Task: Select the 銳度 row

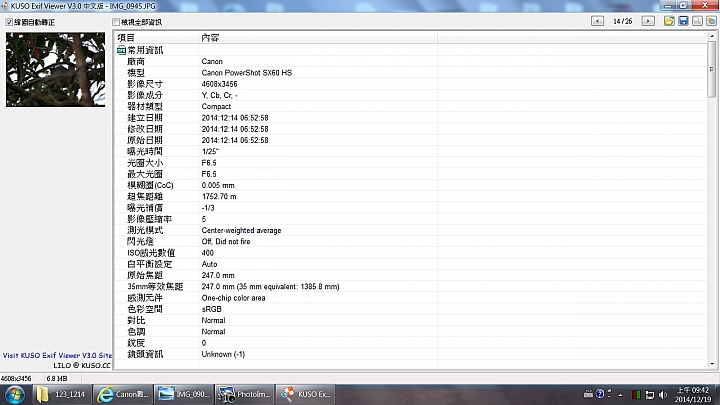Action: [411, 343]
